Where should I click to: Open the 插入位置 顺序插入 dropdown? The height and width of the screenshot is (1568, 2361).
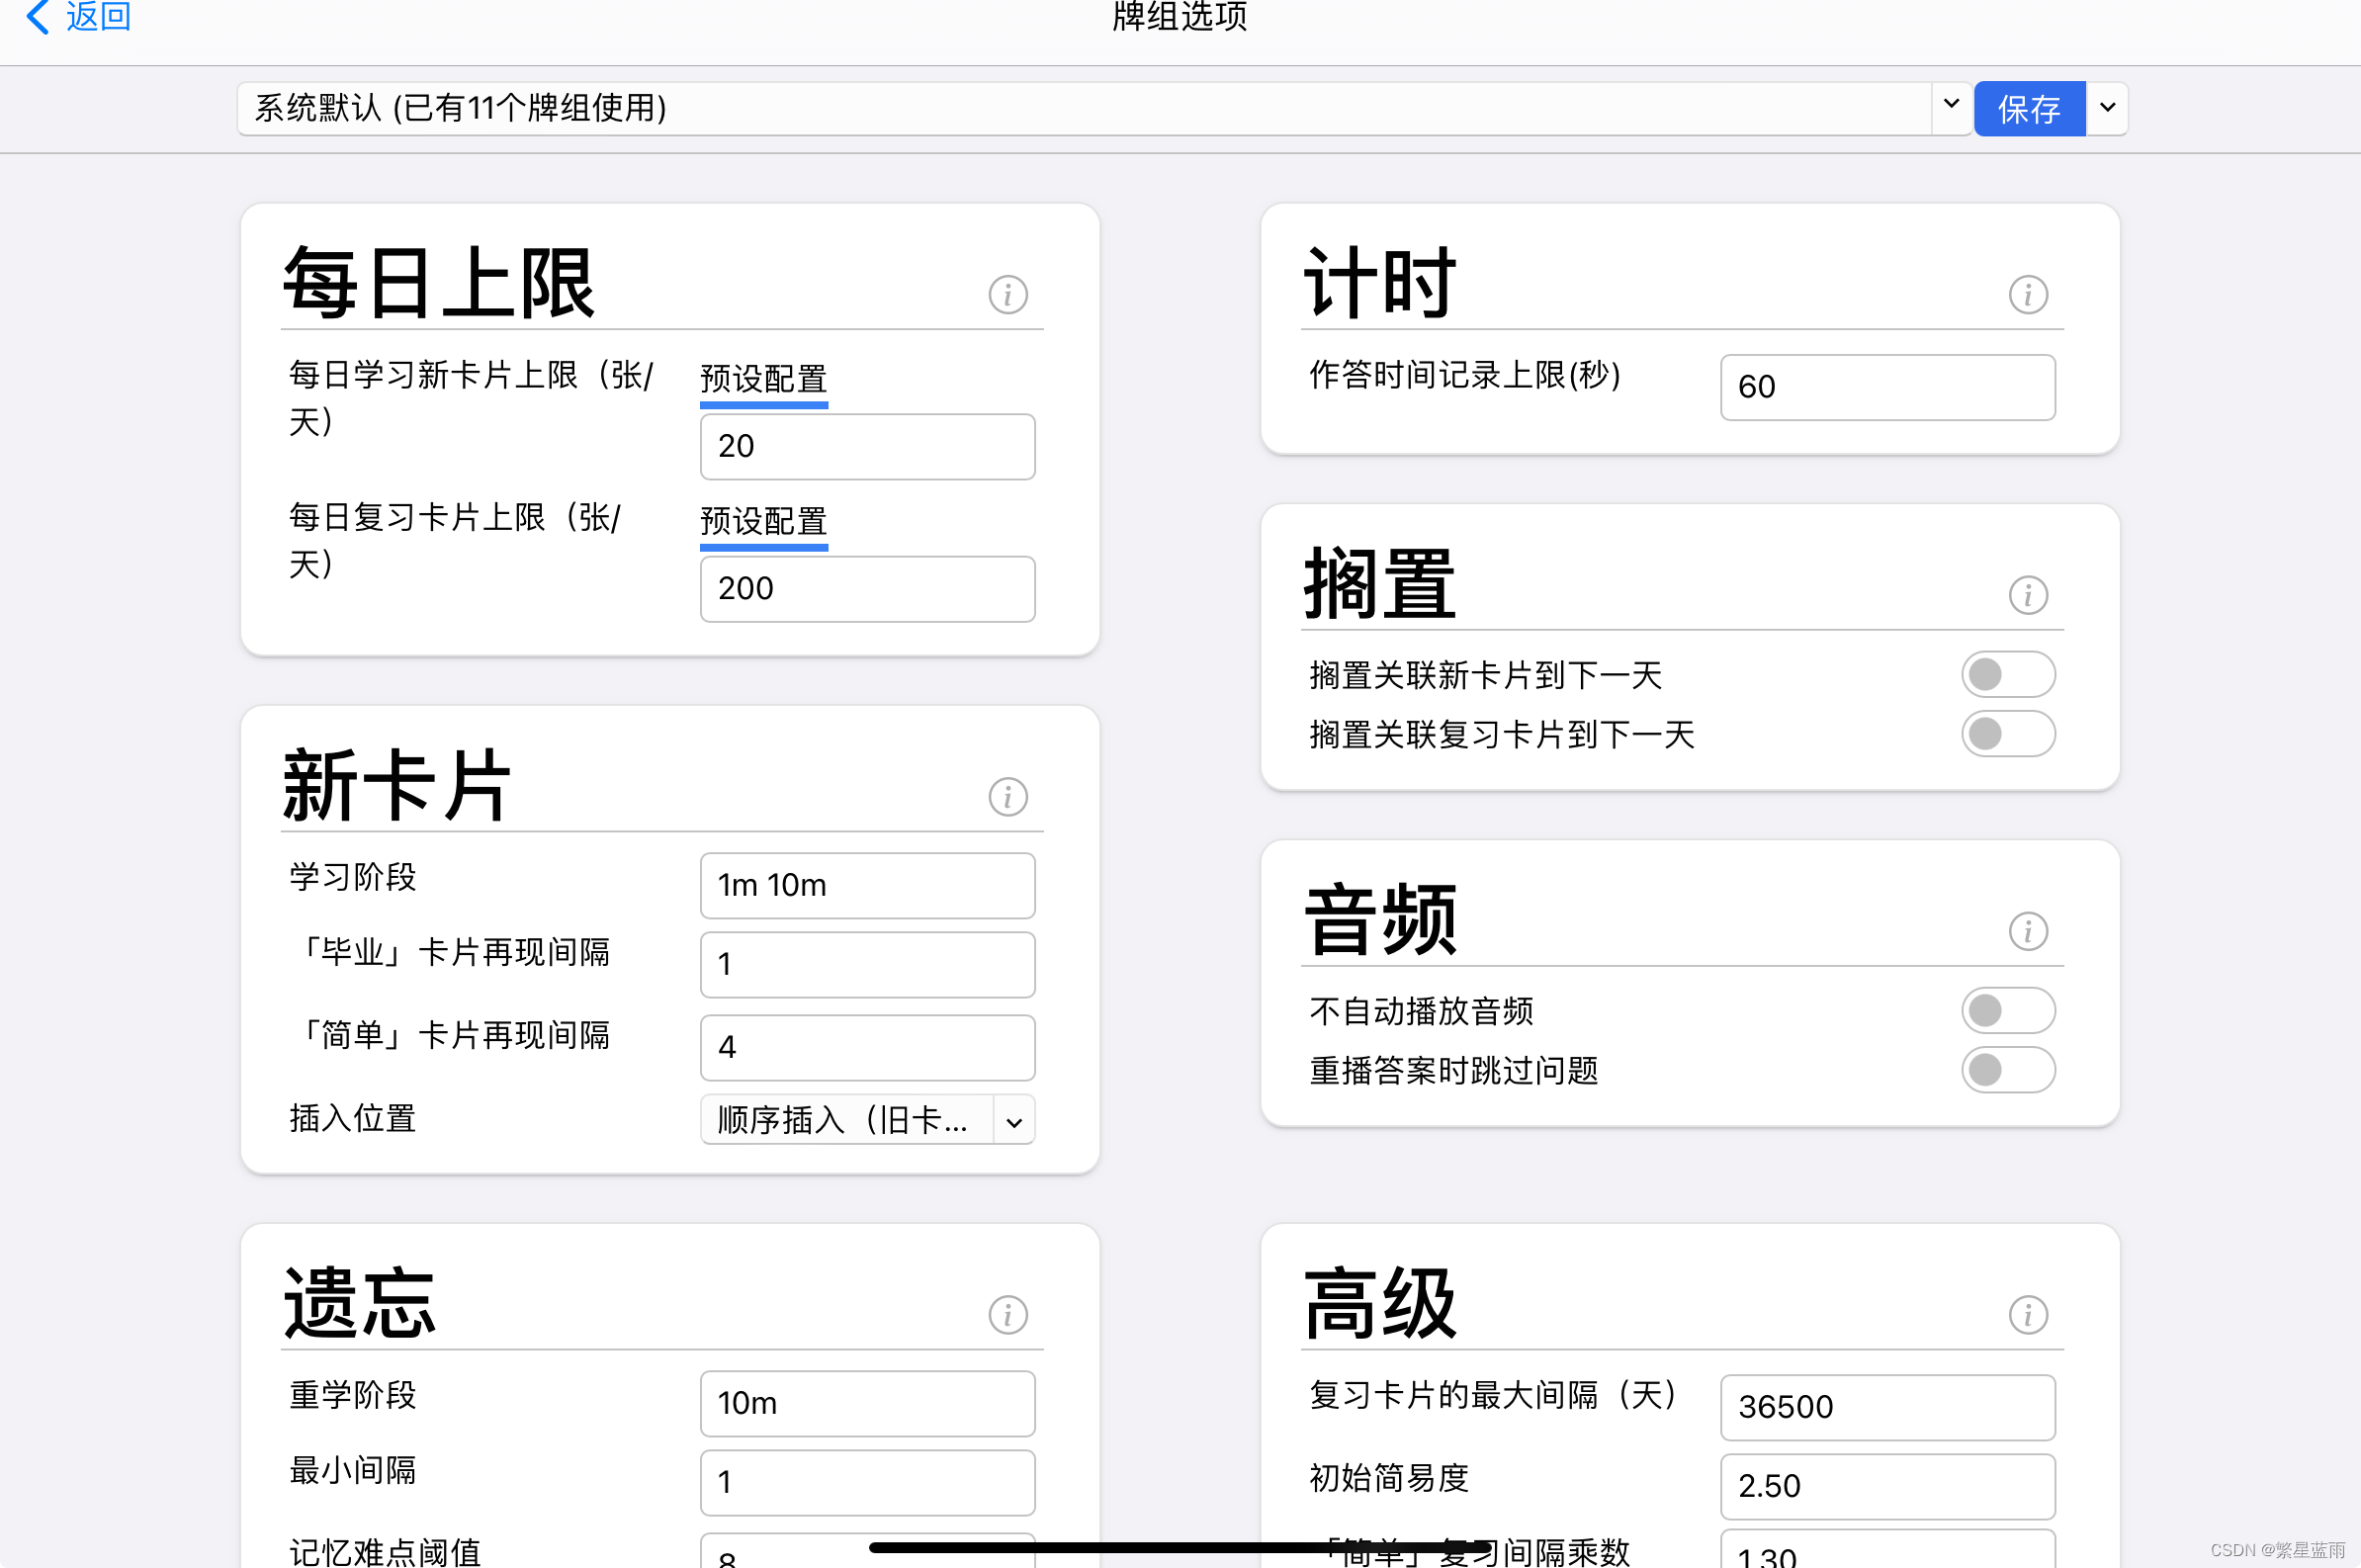[867, 1119]
